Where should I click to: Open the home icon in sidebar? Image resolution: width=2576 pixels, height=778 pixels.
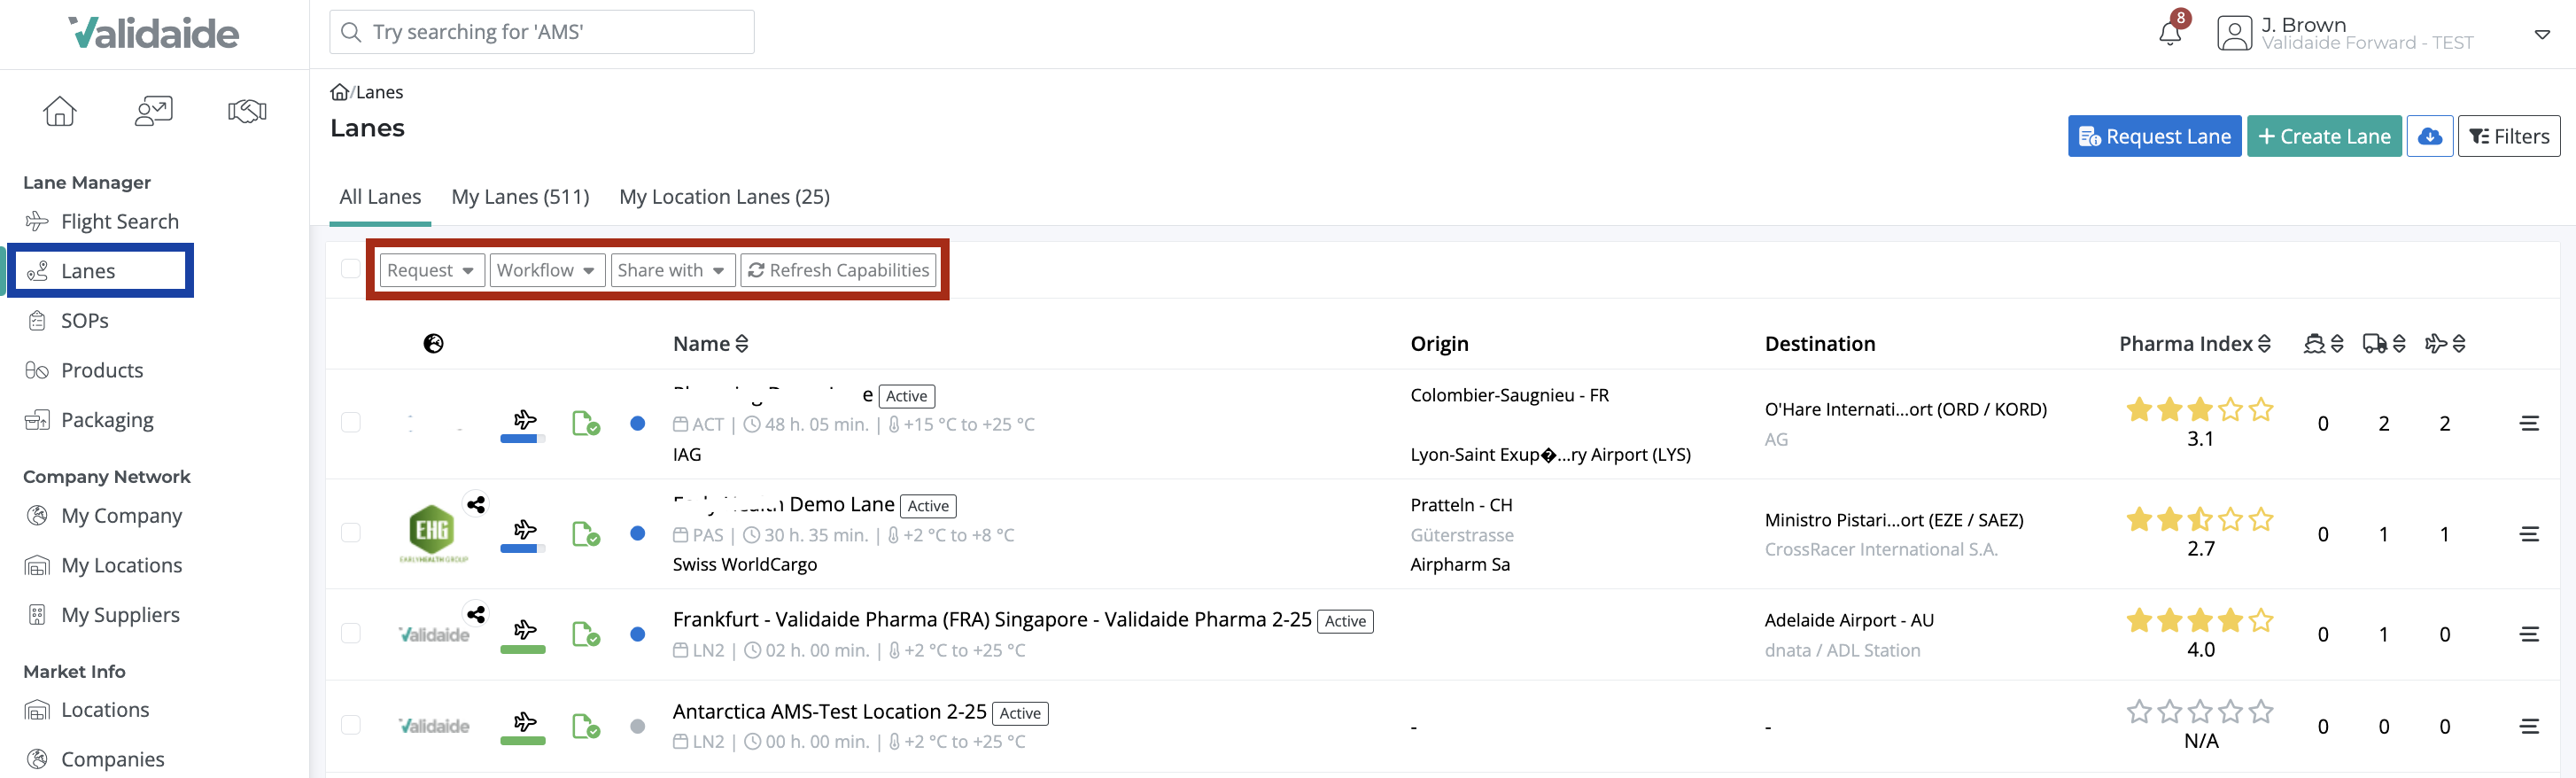(60, 111)
